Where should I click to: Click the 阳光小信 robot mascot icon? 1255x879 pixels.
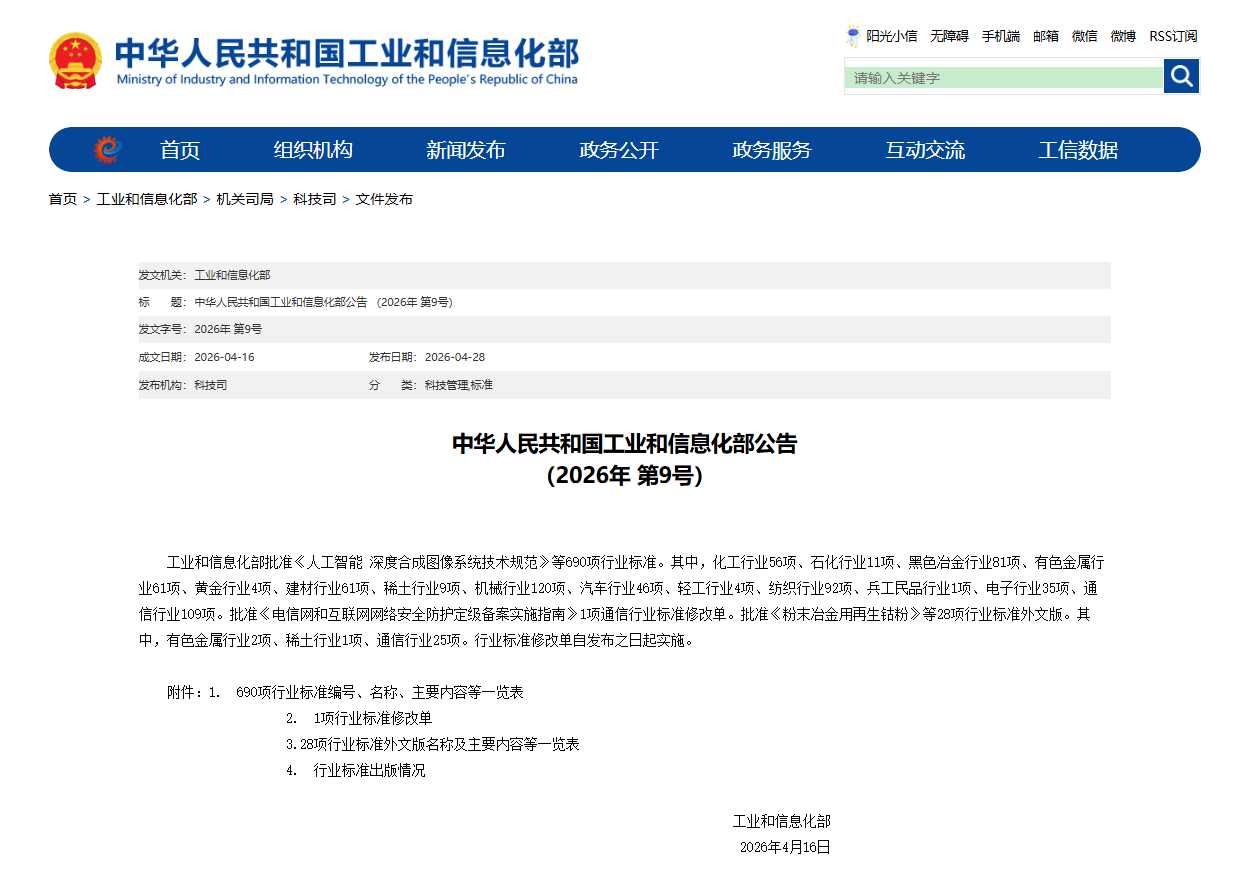[x=853, y=36]
